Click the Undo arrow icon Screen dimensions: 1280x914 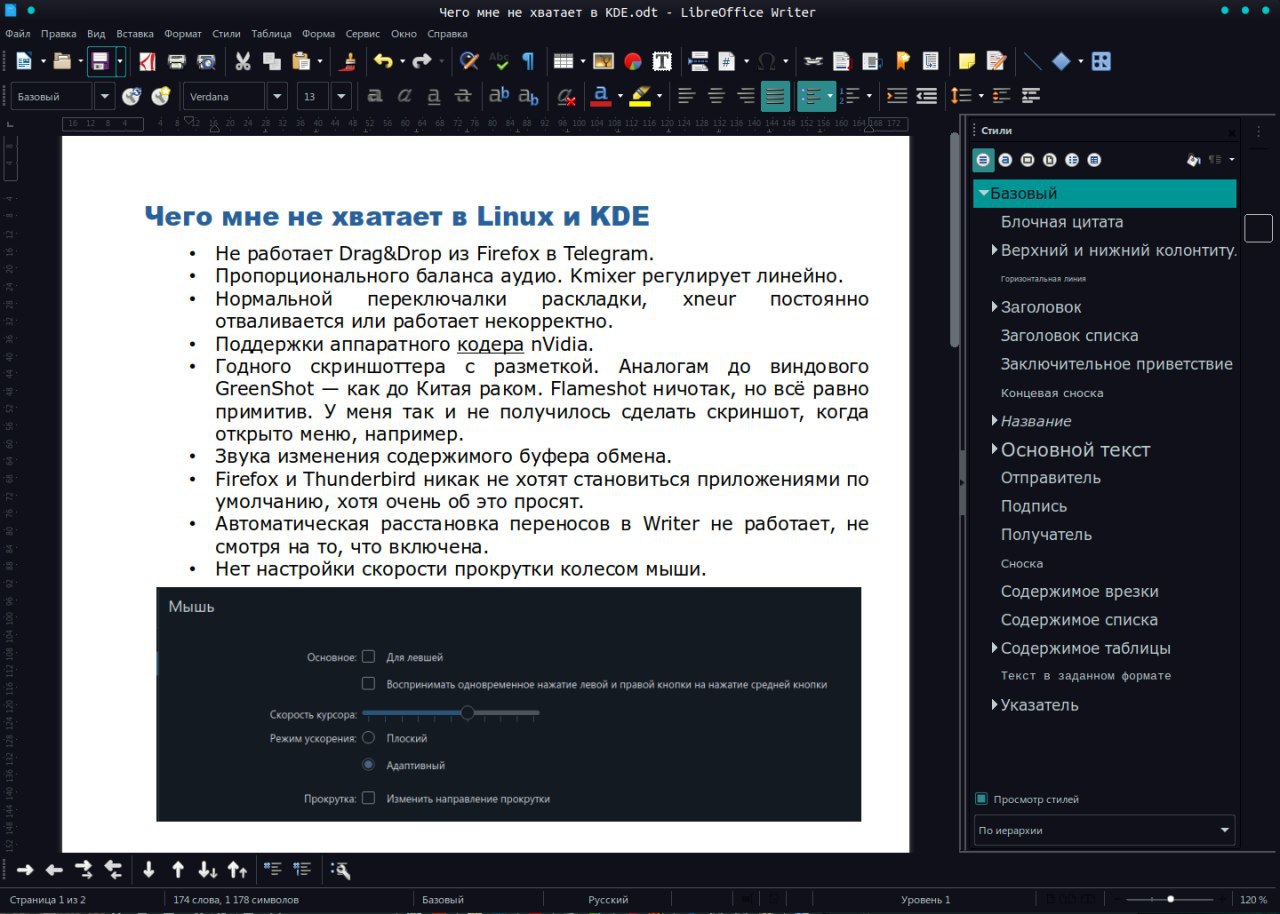383,62
